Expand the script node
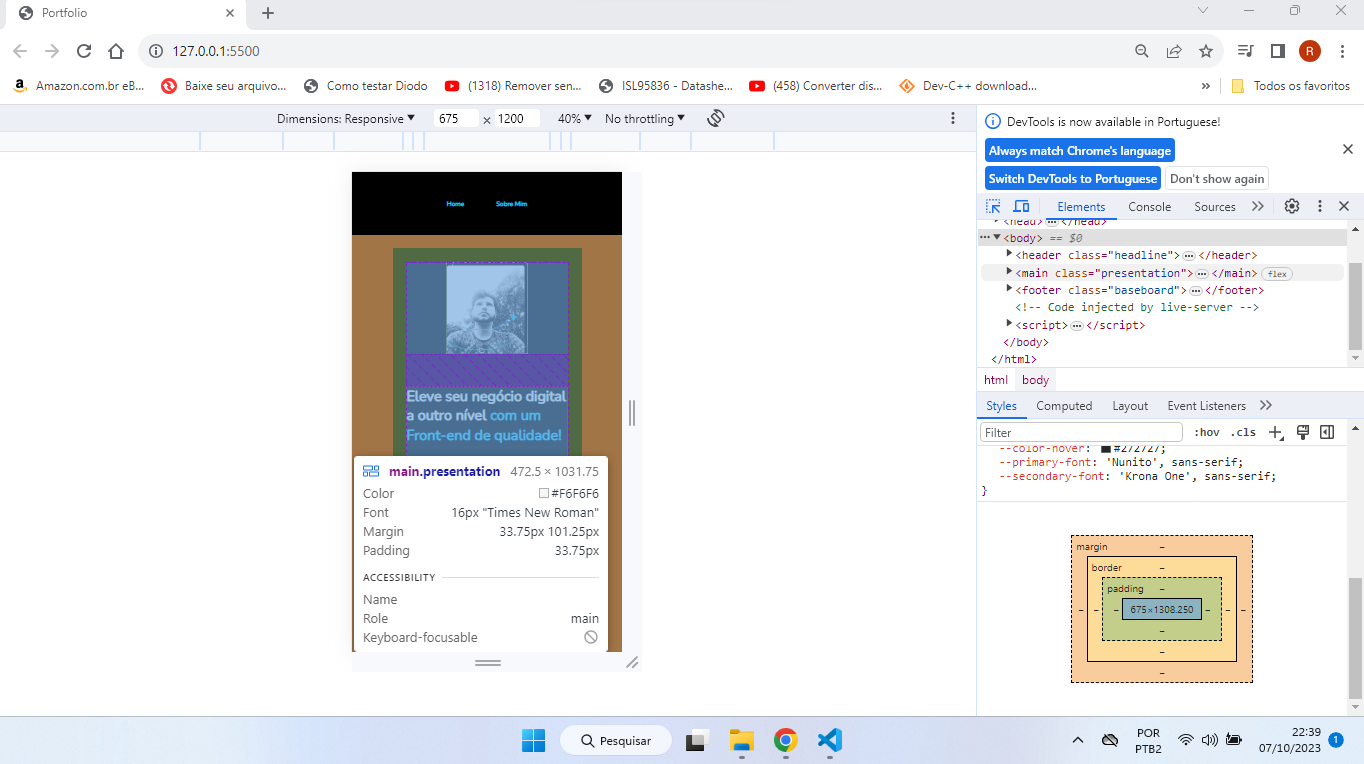This screenshot has height=764, width=1364. [x=1010, y=324]
